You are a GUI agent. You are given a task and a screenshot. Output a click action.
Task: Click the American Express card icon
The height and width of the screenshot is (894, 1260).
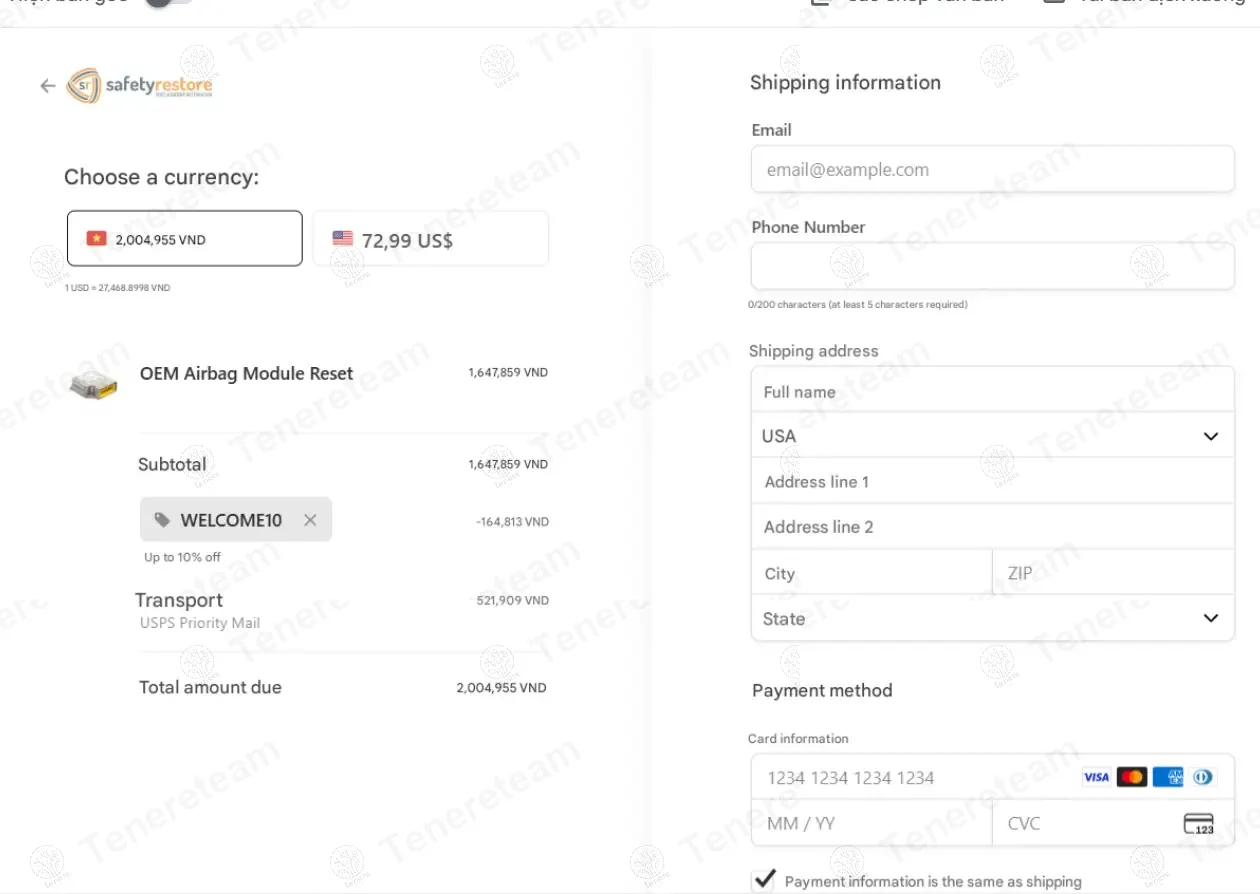coord(1167,777)
